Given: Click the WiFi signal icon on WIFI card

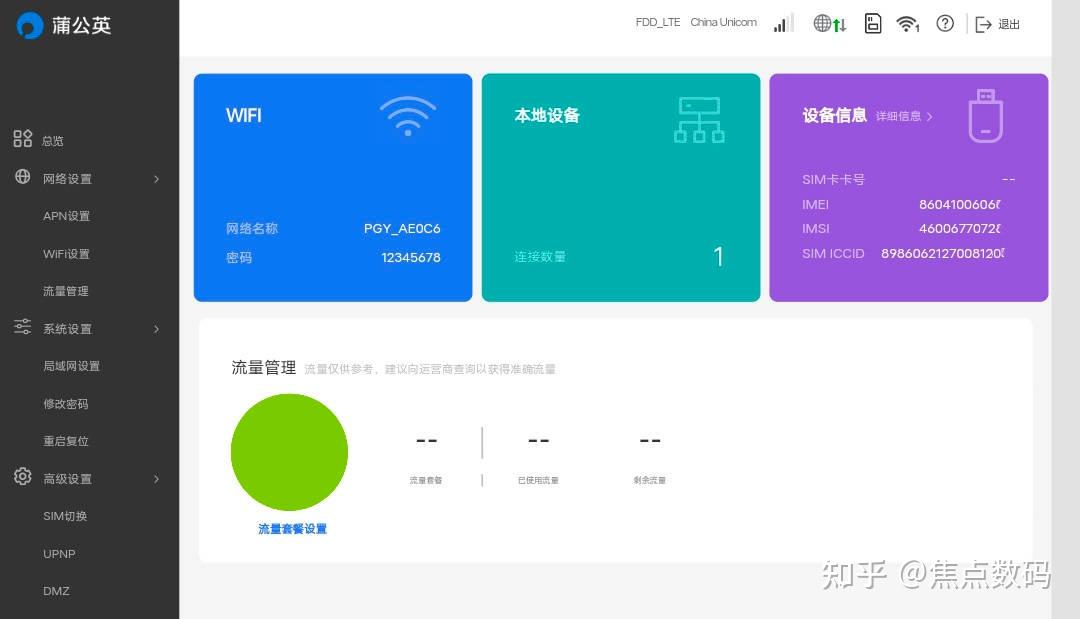Looking at the screenshot, I should [408, 114].
